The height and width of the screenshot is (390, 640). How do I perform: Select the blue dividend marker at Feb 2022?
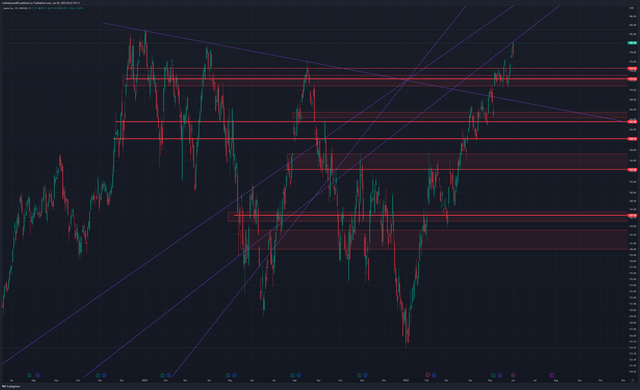click(x=169, y=375)
